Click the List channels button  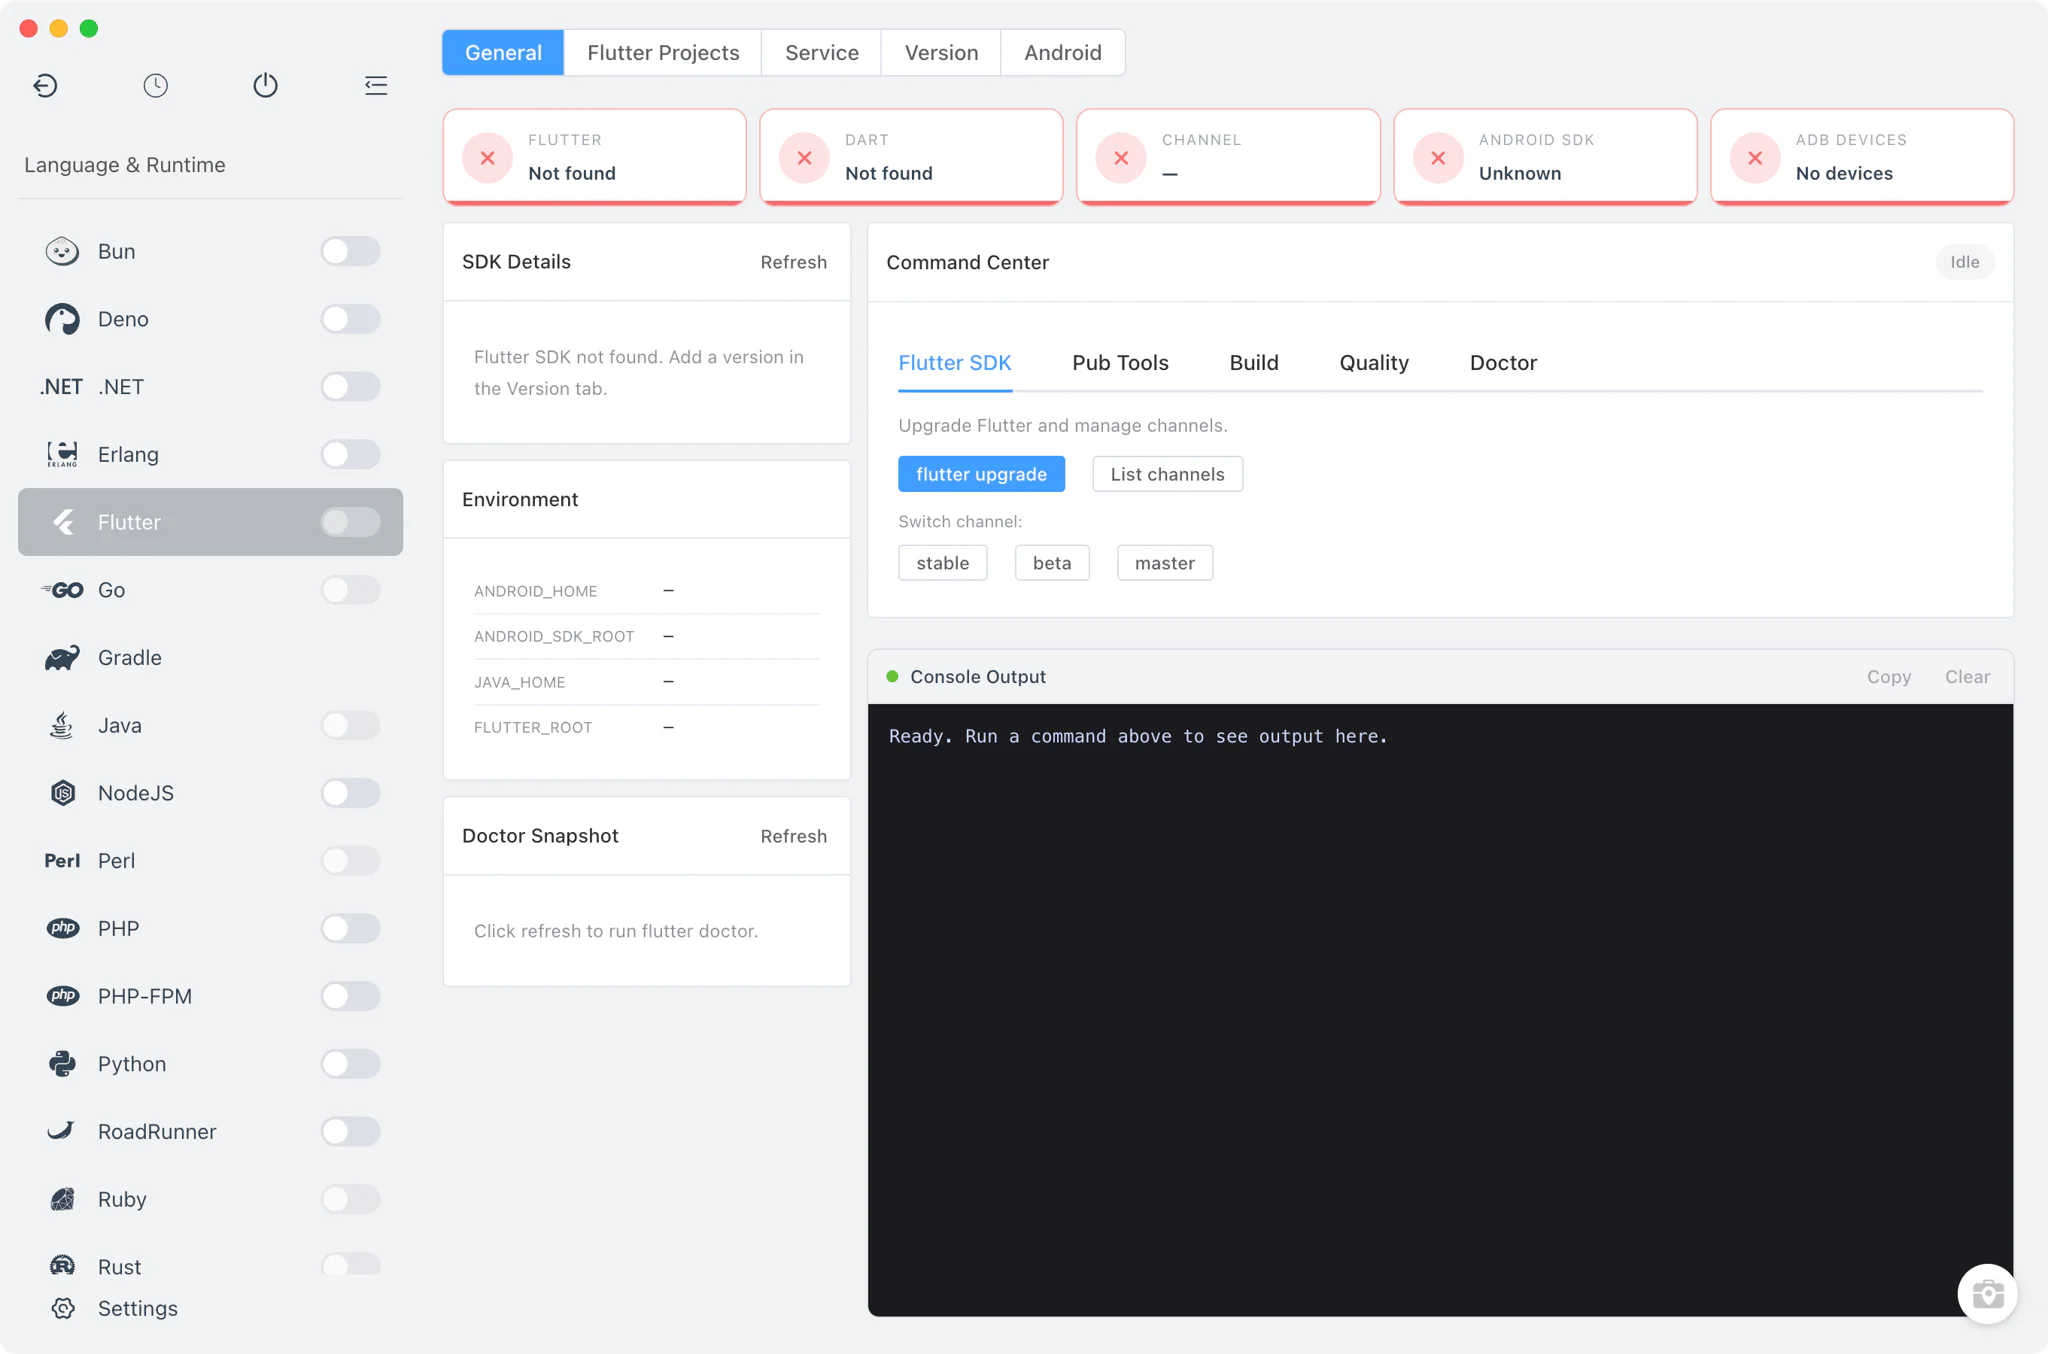[x=1167, y=474]
